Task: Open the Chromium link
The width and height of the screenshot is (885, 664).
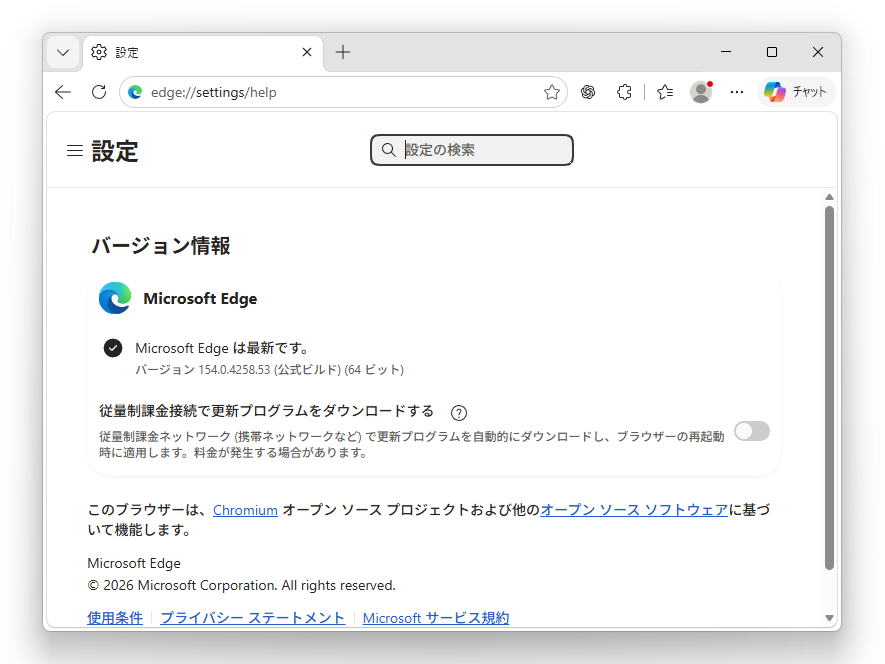Action: click(245, 510)
